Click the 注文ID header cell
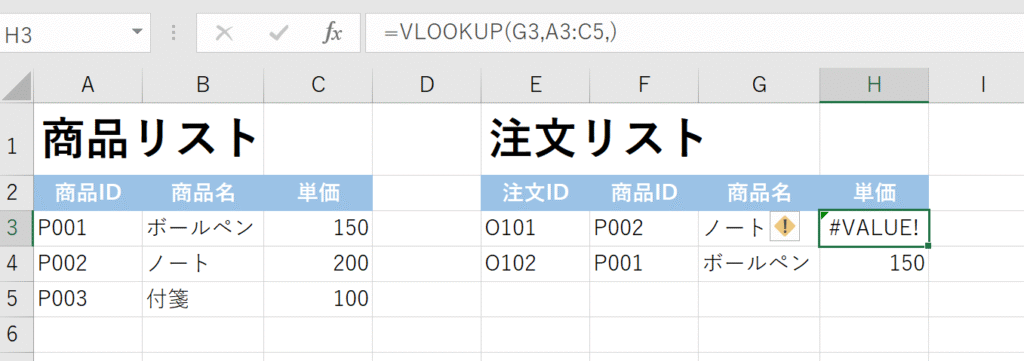Image resolution: width=1024 pixels, height=361 pixels. coord(535,193)
